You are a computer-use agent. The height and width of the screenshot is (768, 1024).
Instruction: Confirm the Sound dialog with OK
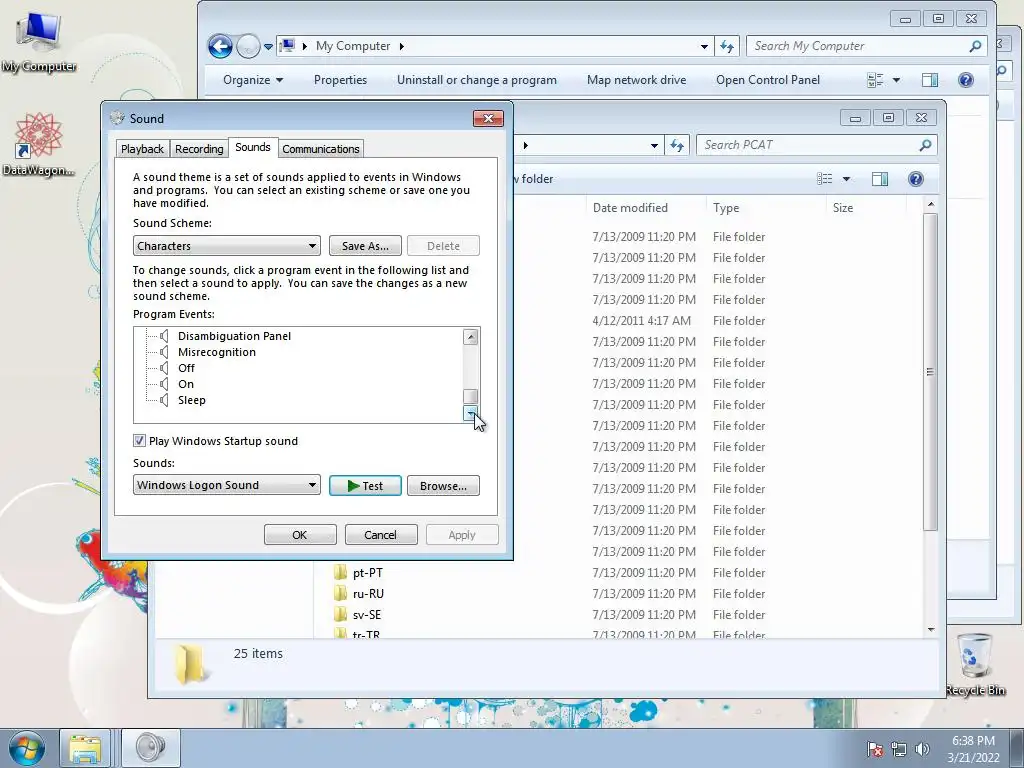point(300,535)
